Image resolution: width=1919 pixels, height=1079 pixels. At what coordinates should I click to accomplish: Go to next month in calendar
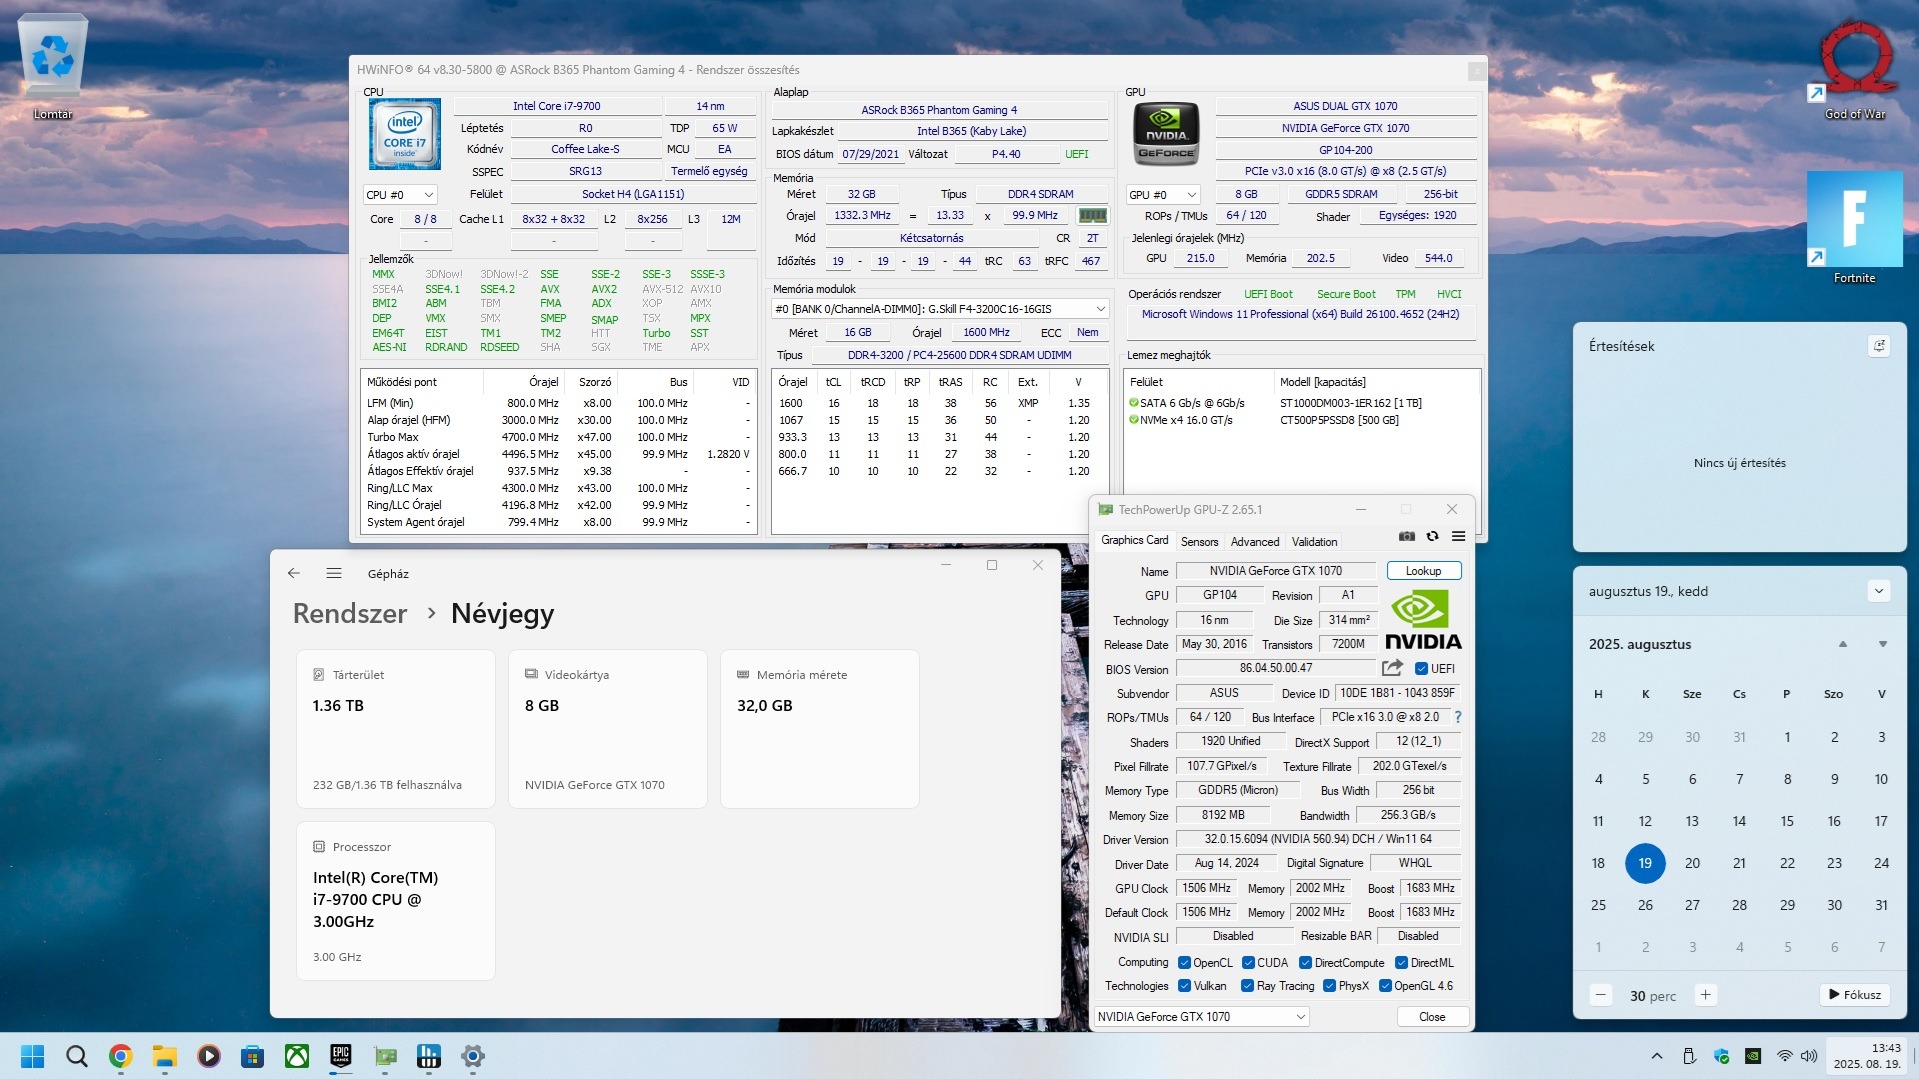(1882, 644)
